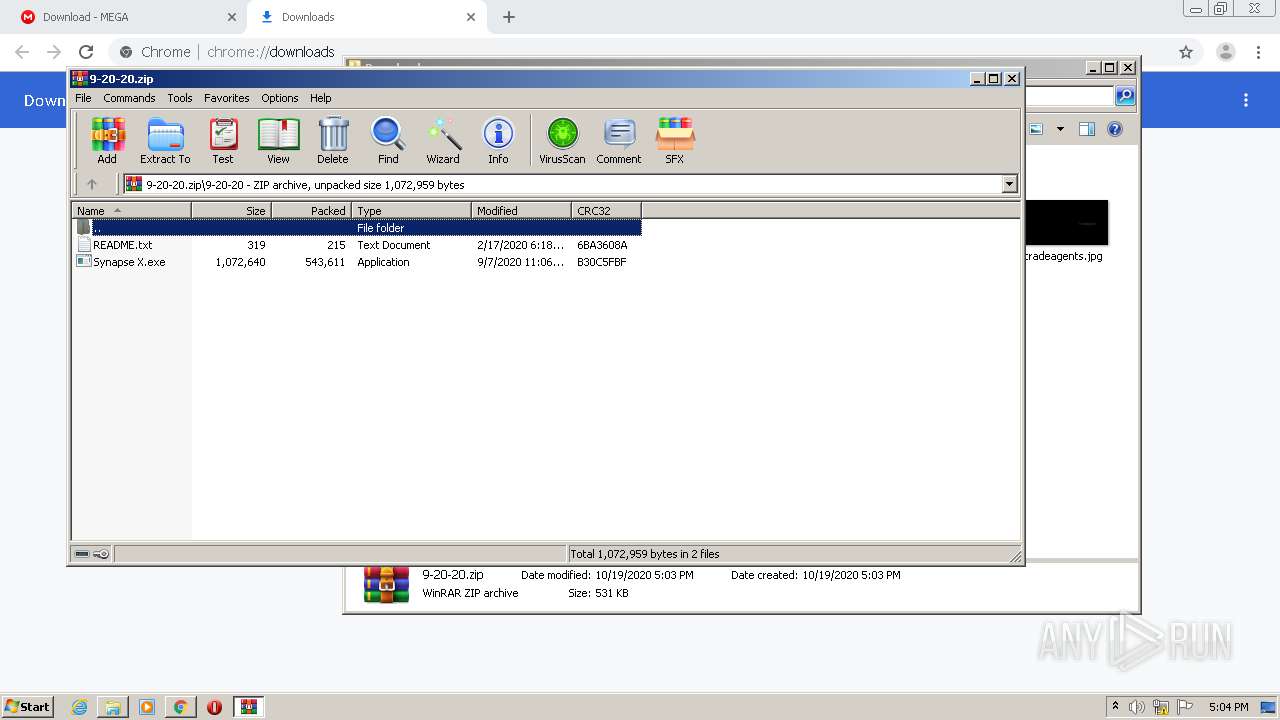
Task: Sort by the Type column header
Action: 411,210
